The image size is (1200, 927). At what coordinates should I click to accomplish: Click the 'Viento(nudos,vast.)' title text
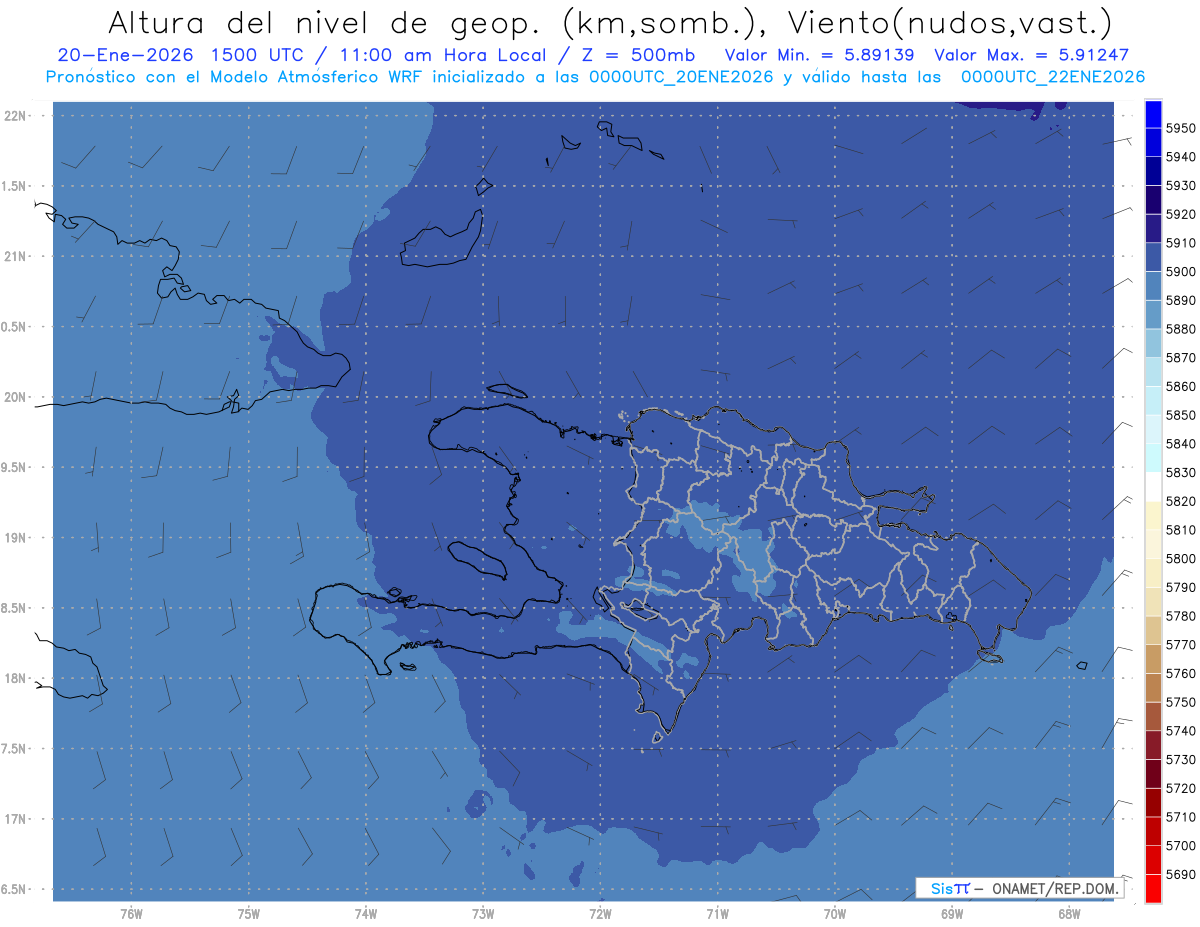[948, 22]
